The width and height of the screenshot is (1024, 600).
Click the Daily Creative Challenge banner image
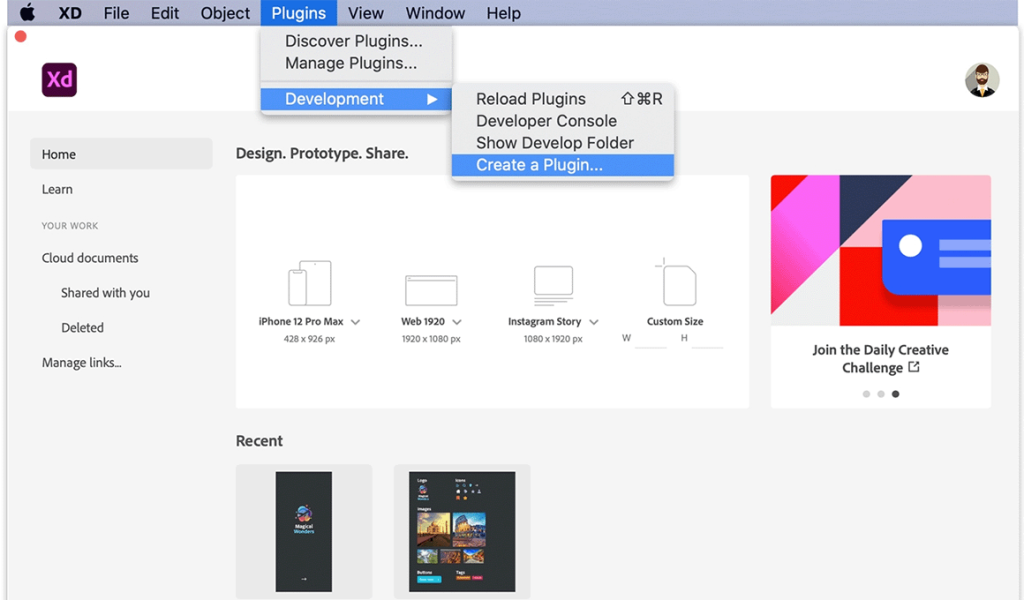(x=880, y=250)
